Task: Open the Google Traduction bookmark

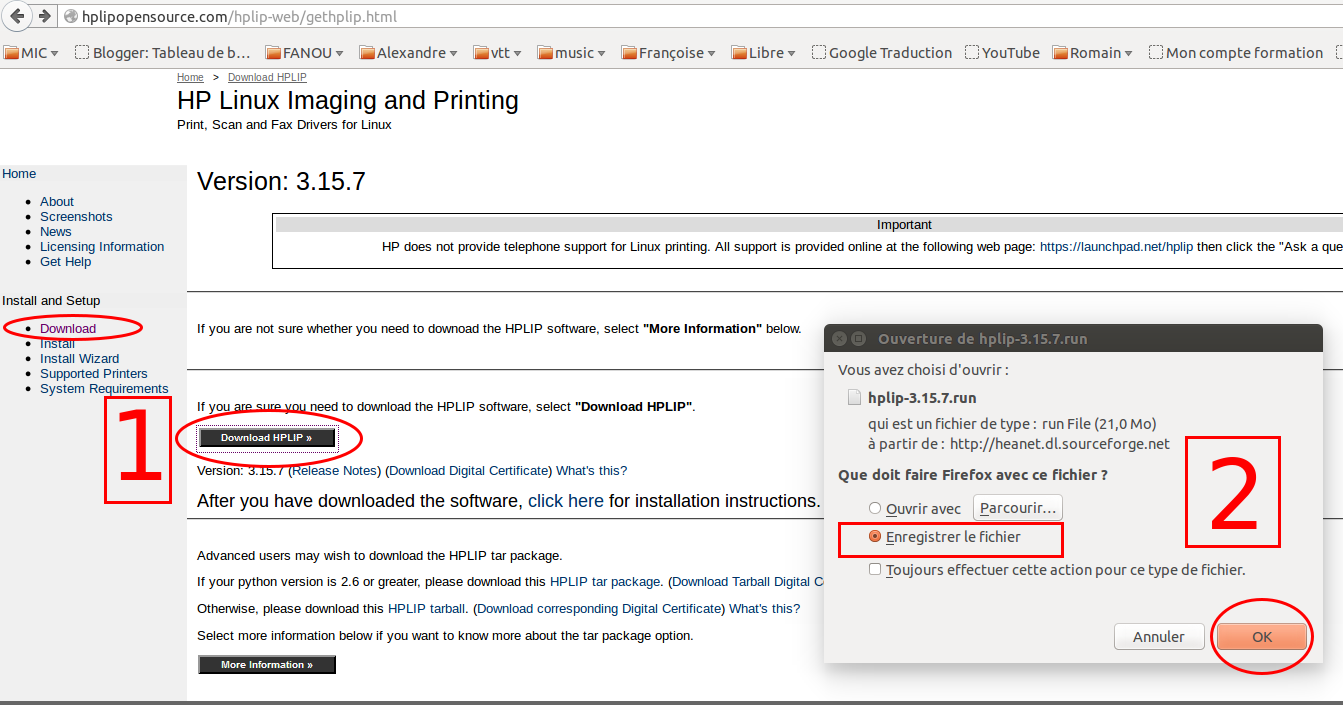Action: pyautogui.click(x=882, y=53)
